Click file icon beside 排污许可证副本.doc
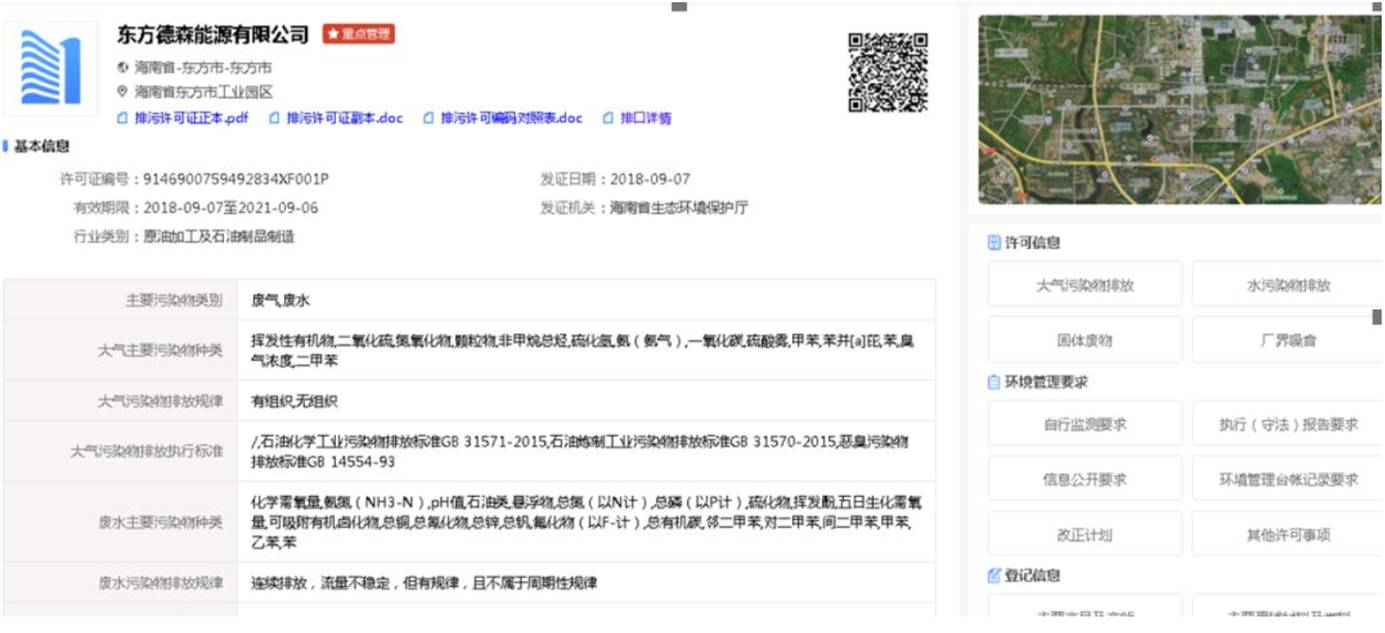 click(x=275, y=118)
